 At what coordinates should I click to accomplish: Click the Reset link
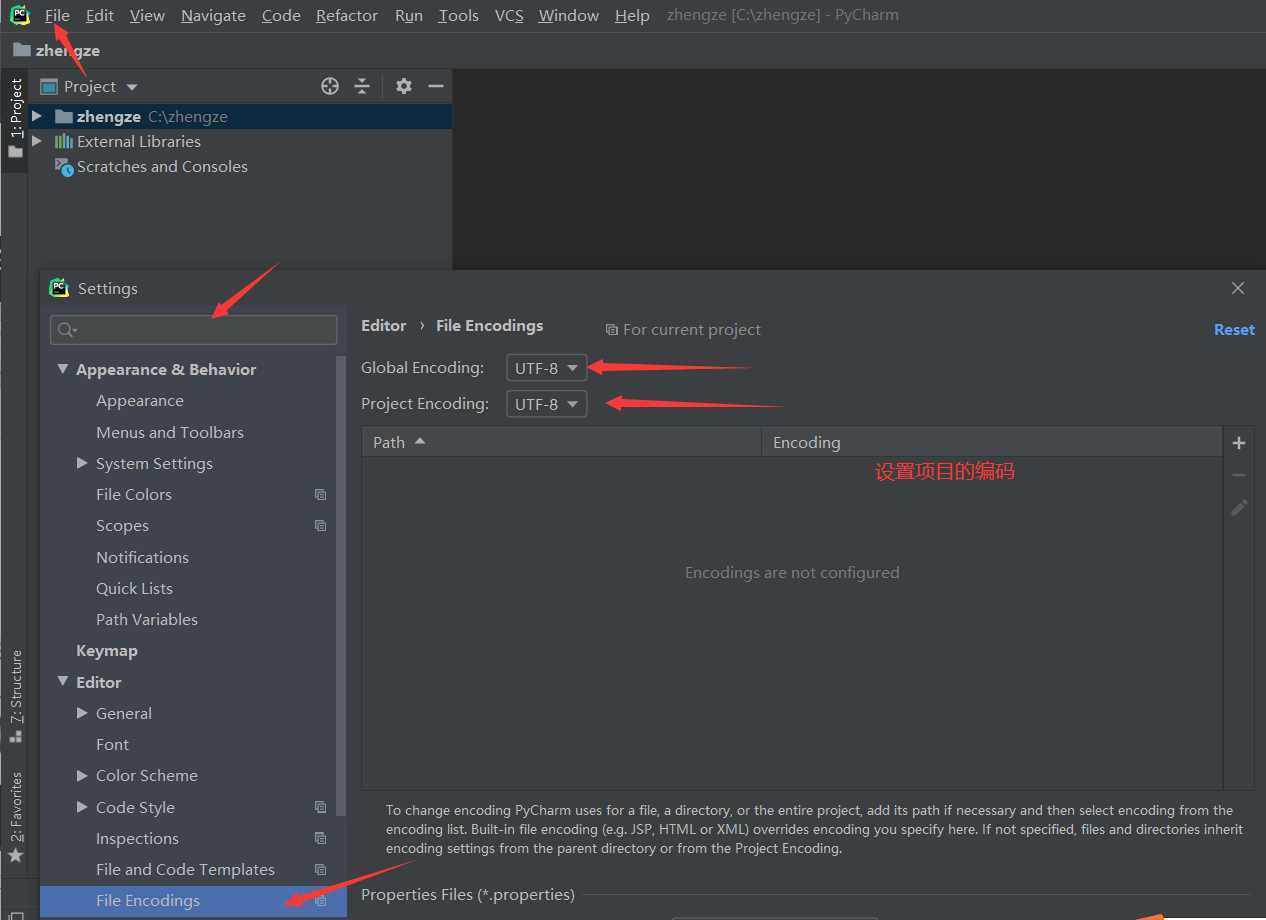(1234, 330)
